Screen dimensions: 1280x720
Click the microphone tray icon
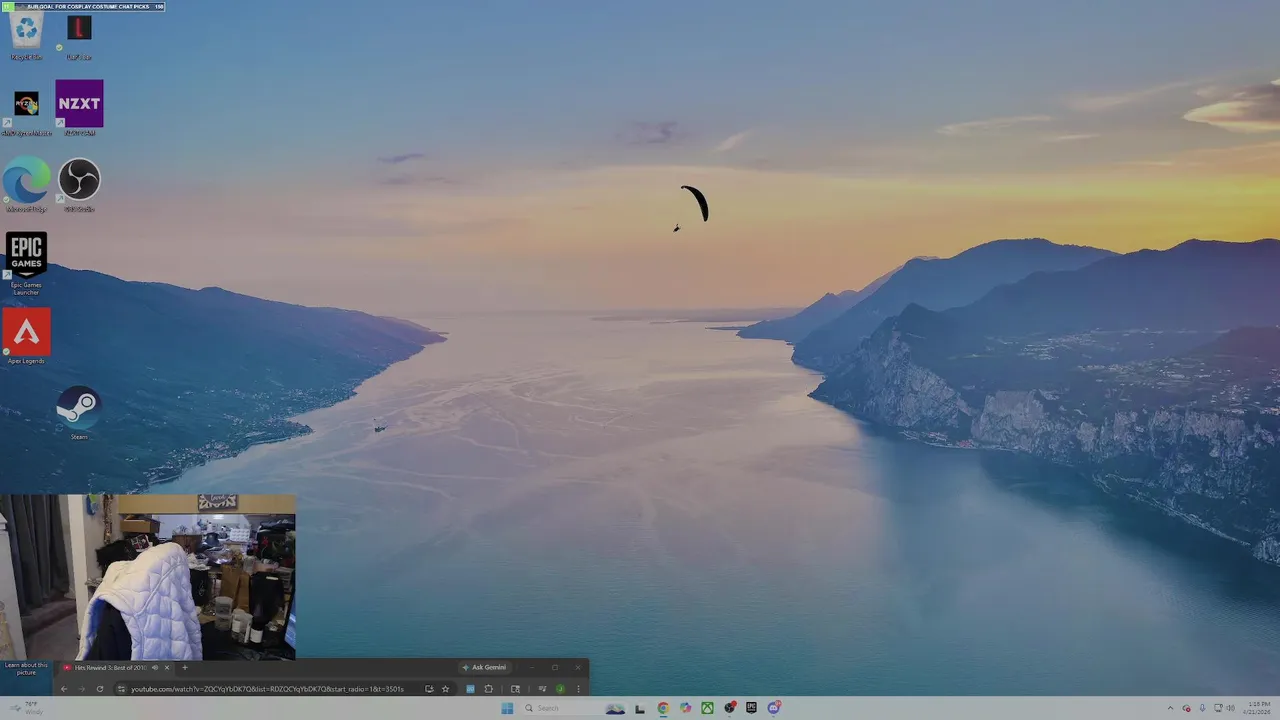tap(1202, 708)
